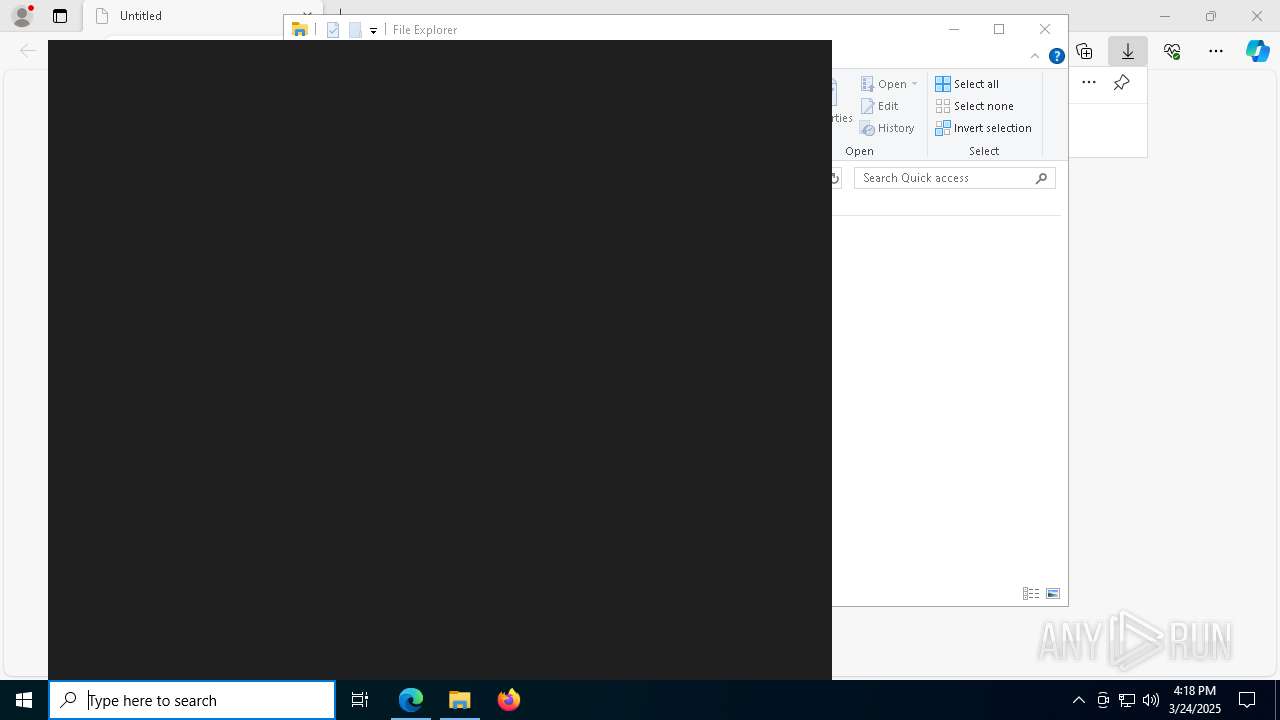Pin the Edge Downloads panel
The image size is (1280, 720).
1122,83
